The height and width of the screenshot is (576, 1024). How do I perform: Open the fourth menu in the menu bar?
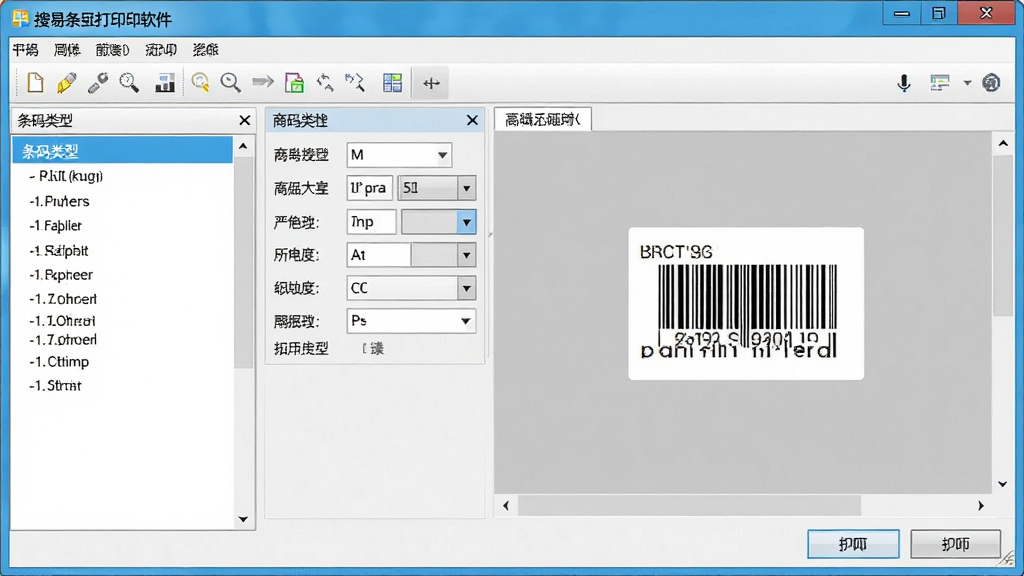tap(161, 50)
